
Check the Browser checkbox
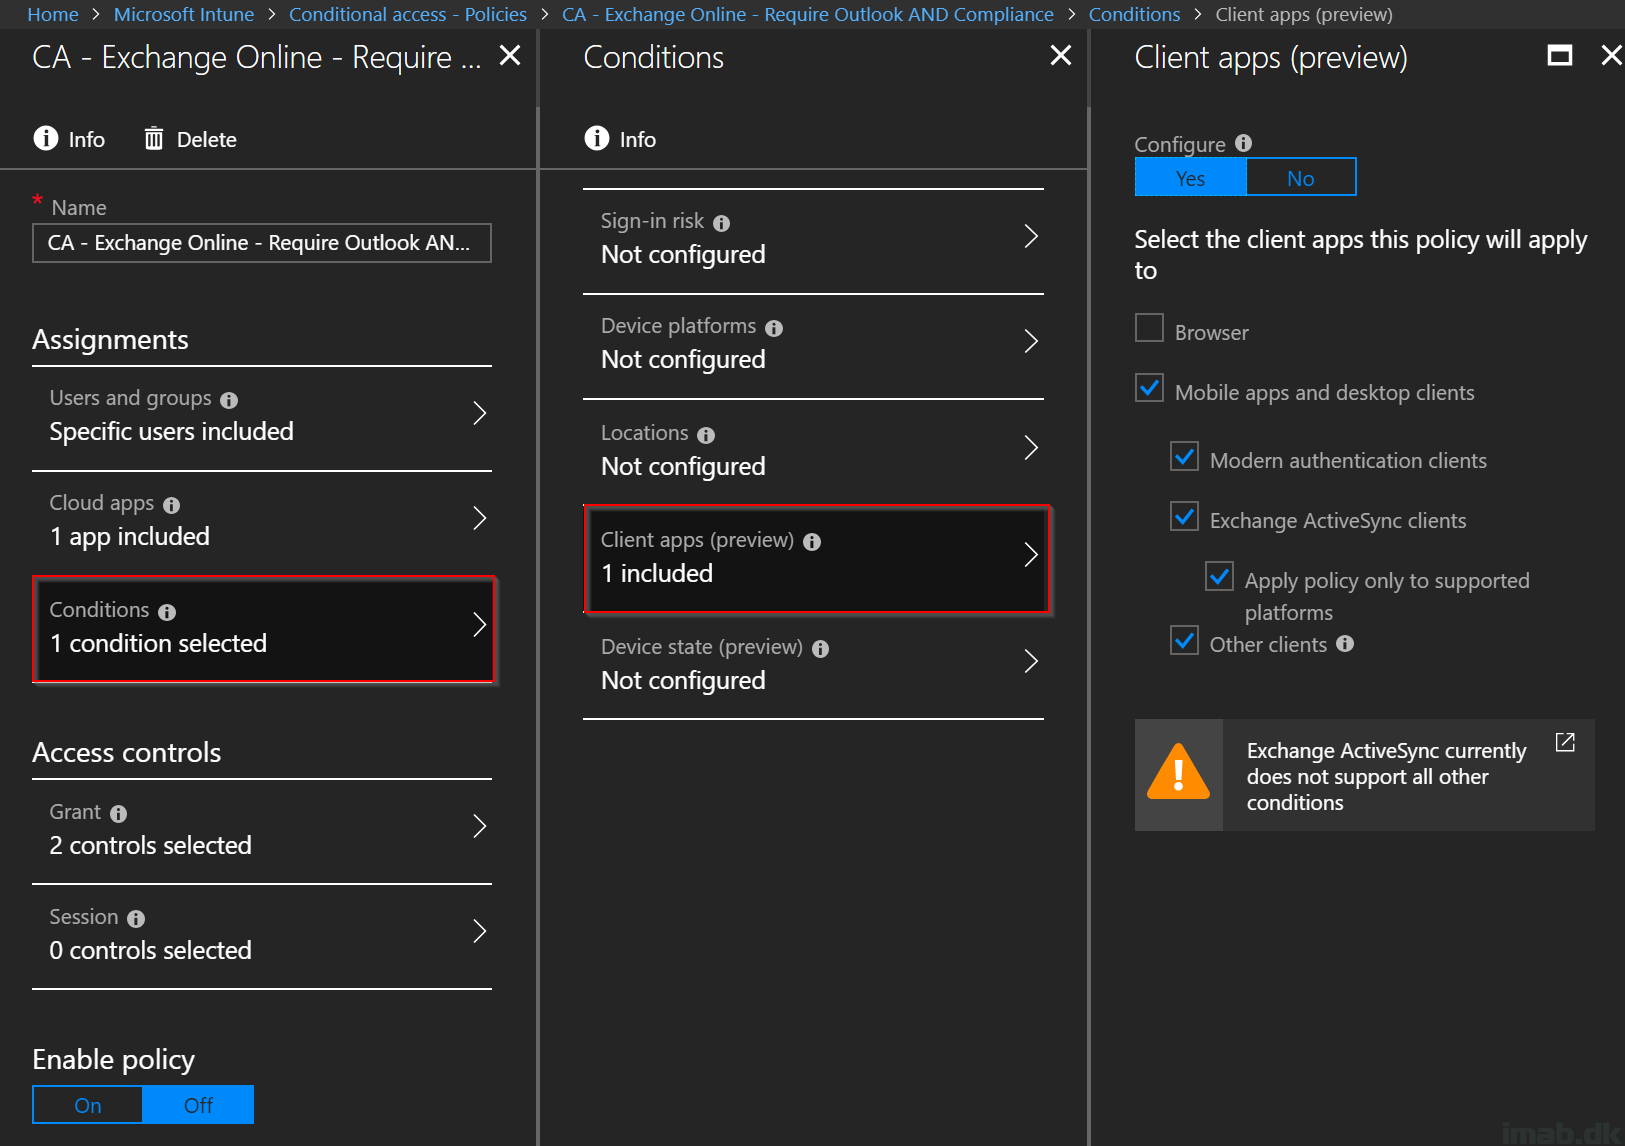(1149, 327)
